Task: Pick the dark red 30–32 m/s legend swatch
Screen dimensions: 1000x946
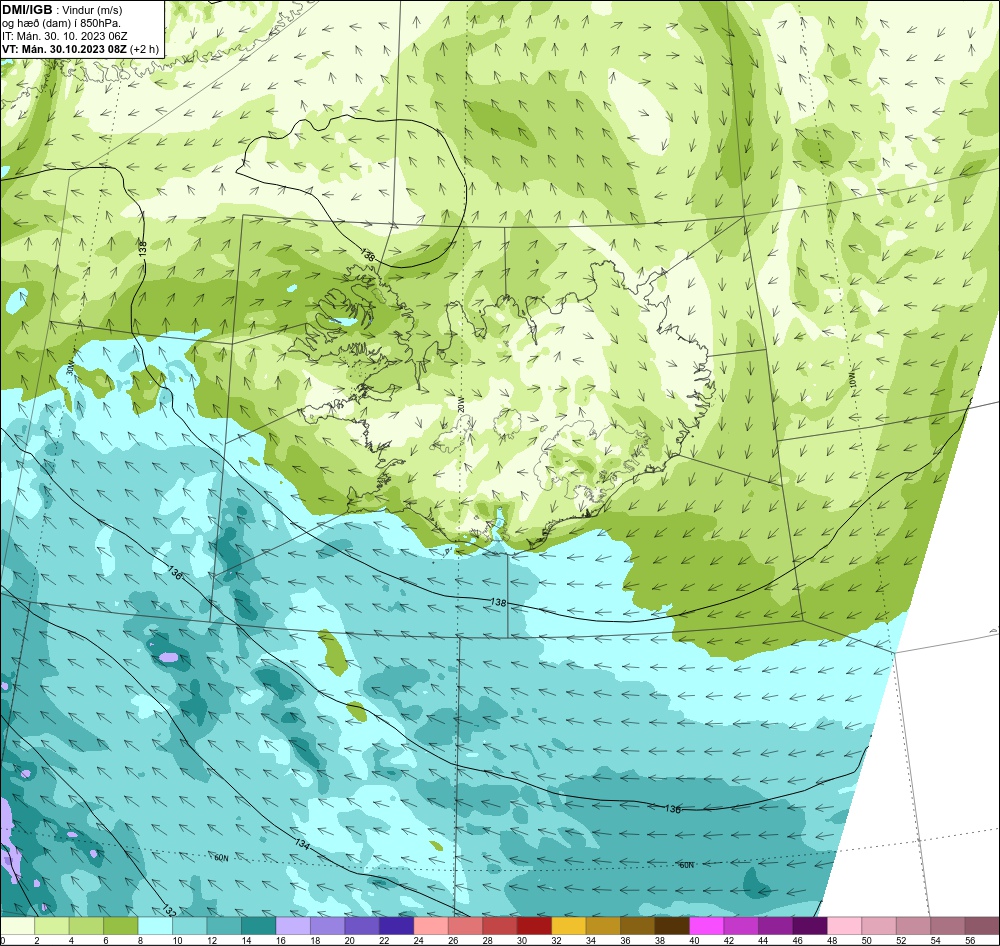Action: coord(534,926)
